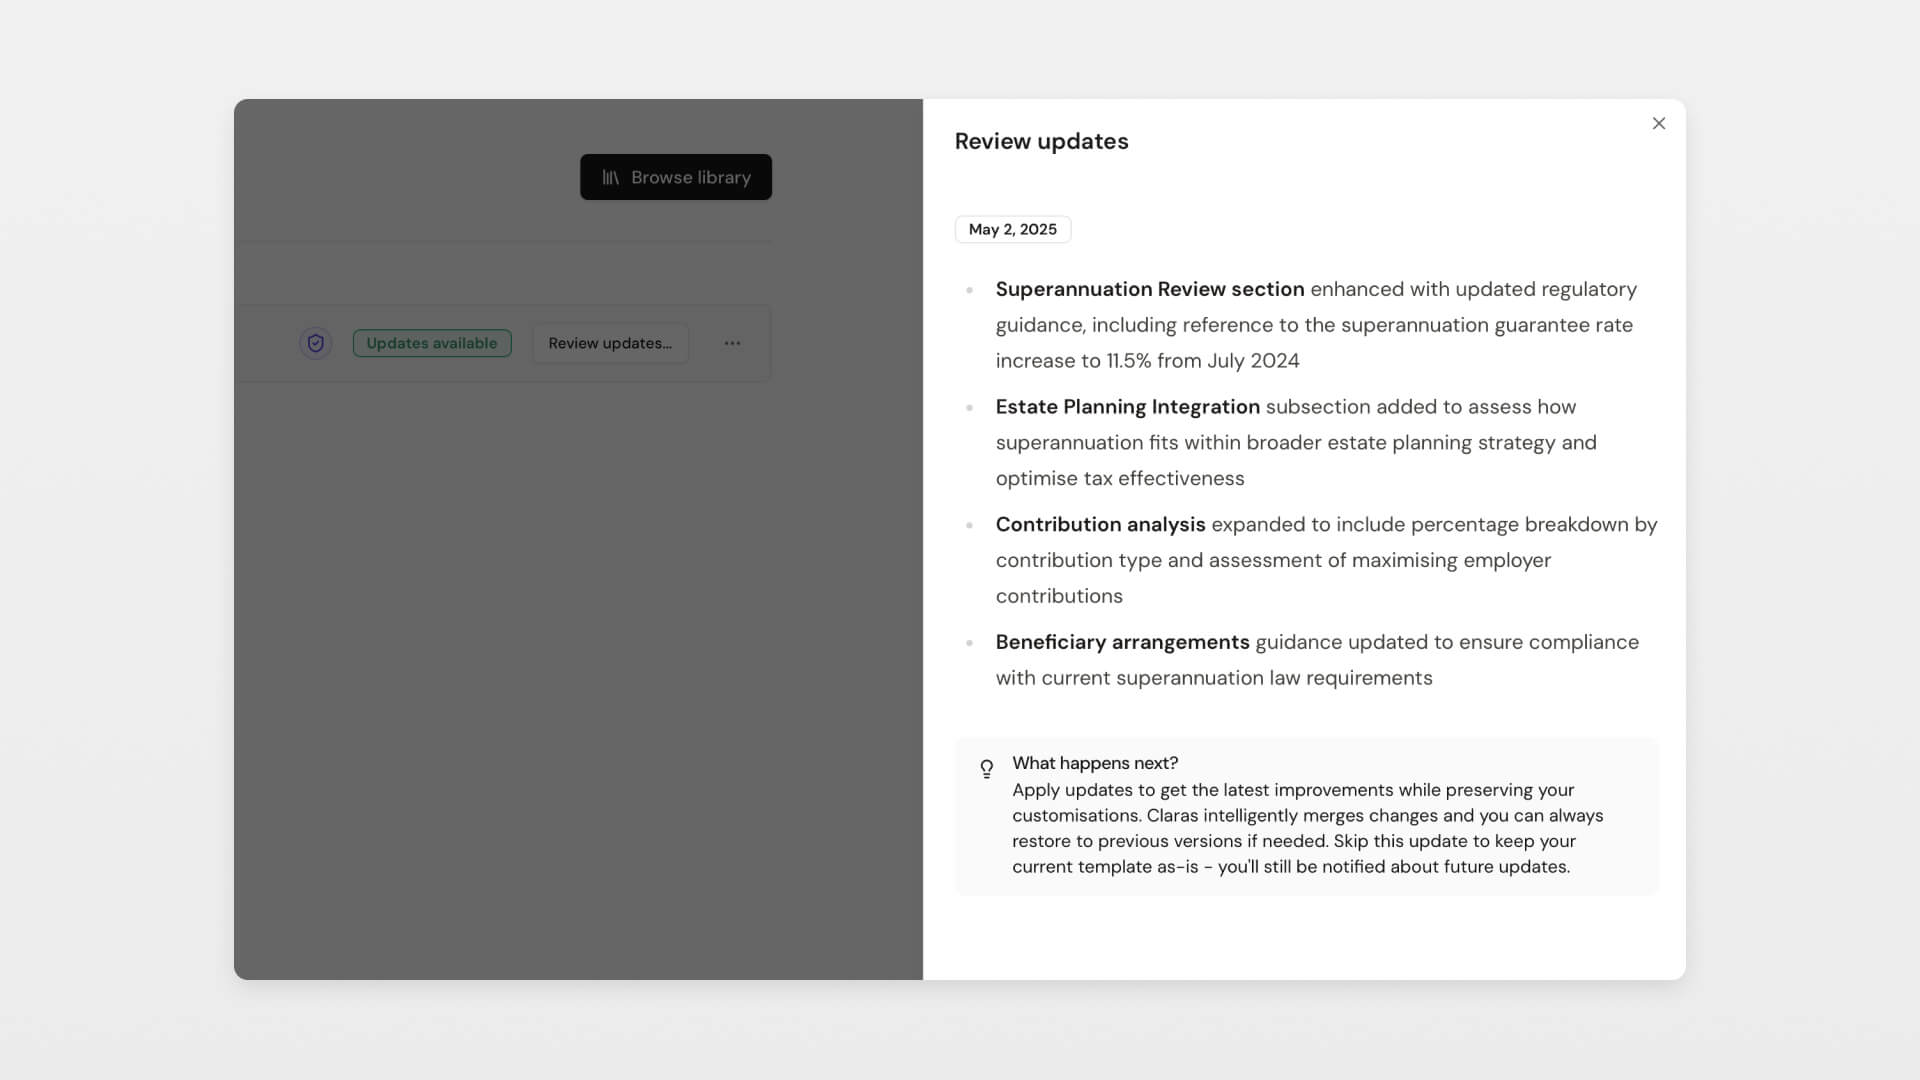
Task: Expand the What happens next section
Action: tap(1095, 763)
